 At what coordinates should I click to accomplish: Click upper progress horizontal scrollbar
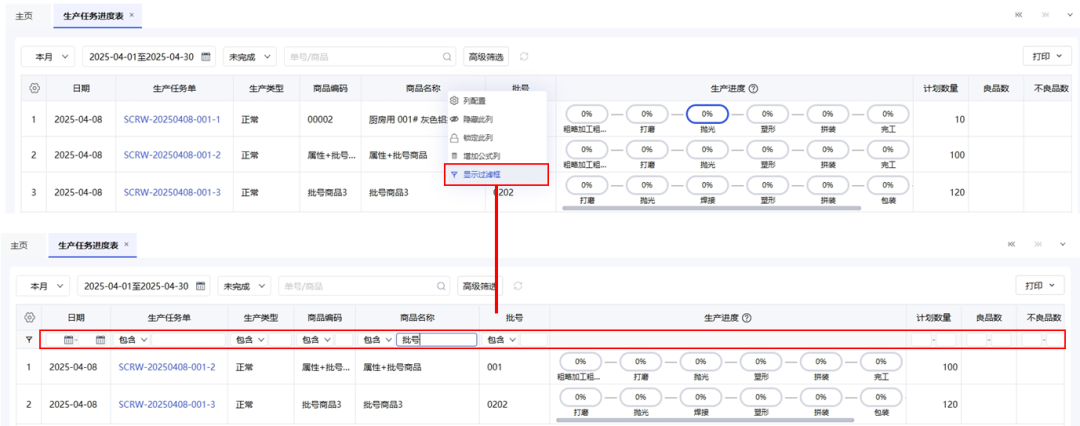click(x=712, y=207)
